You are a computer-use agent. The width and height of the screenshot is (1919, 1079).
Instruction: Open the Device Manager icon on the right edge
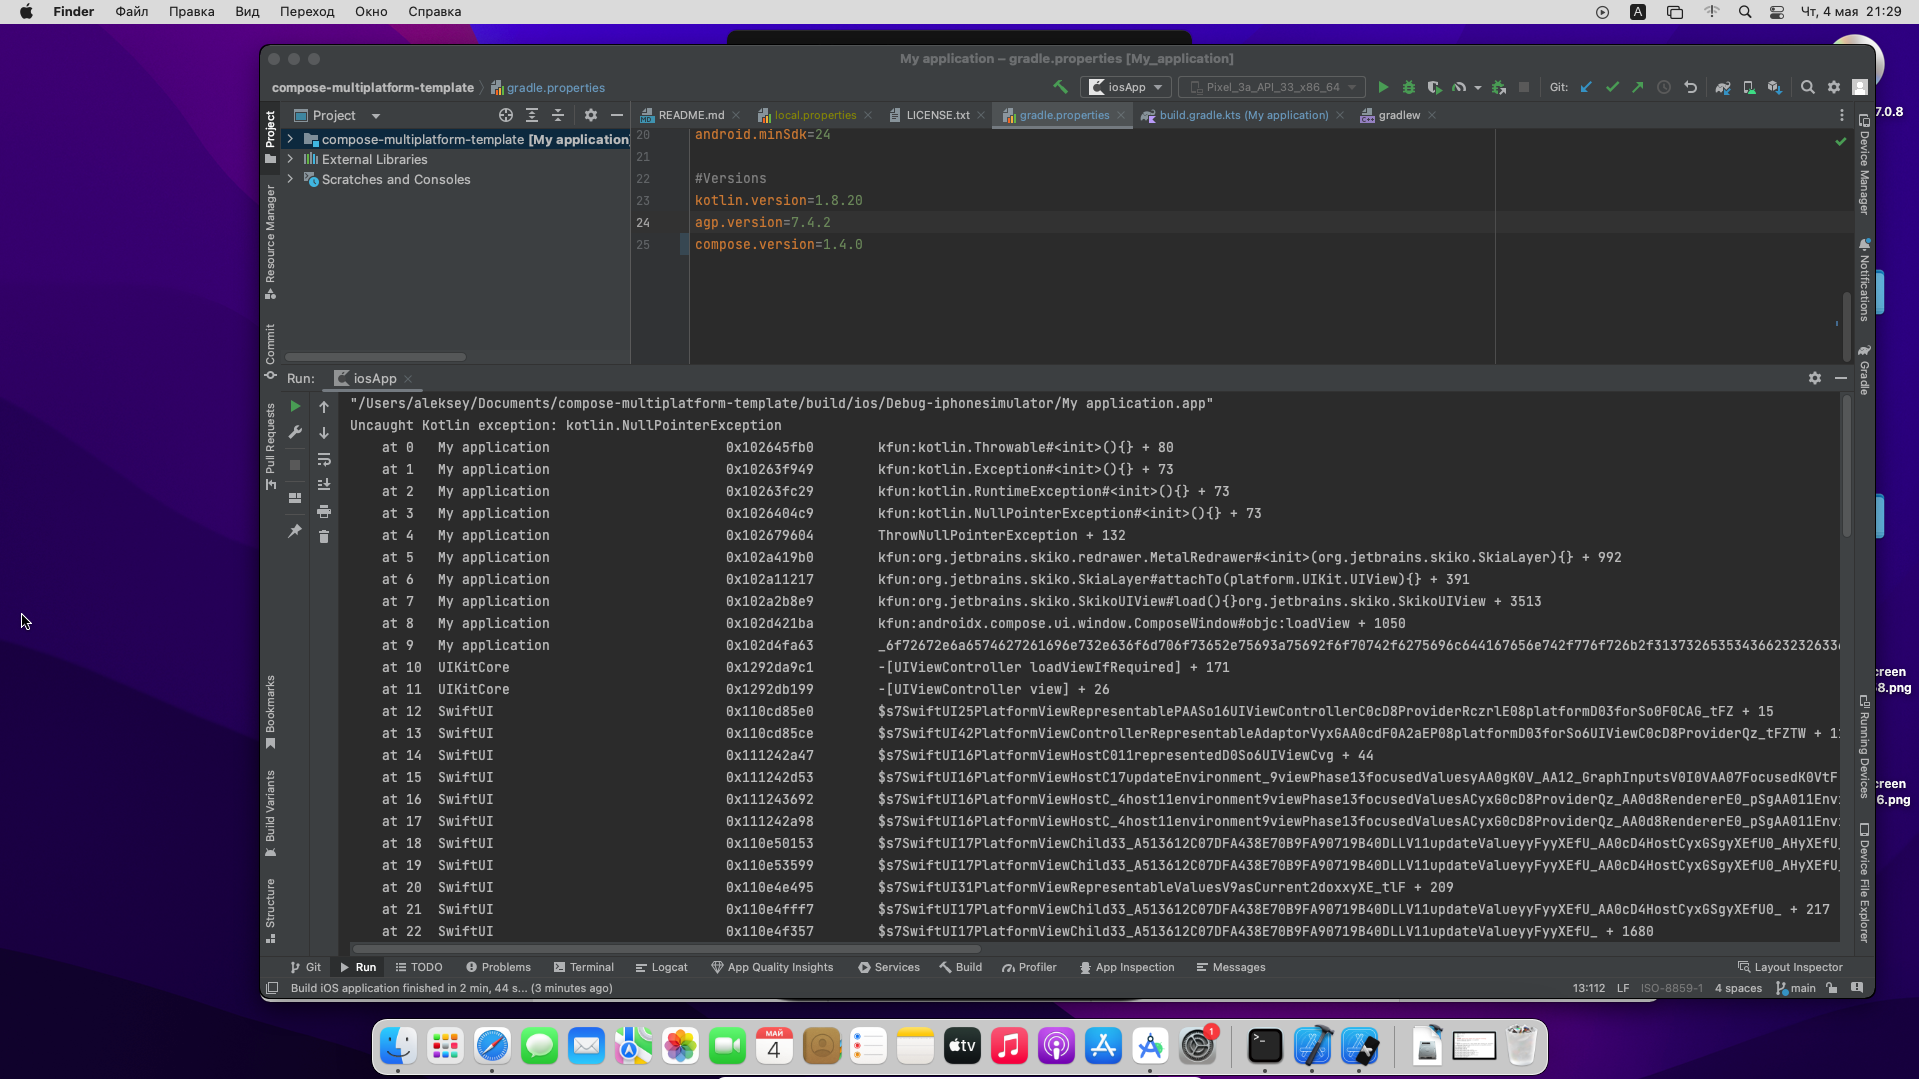click(1864, 120)
